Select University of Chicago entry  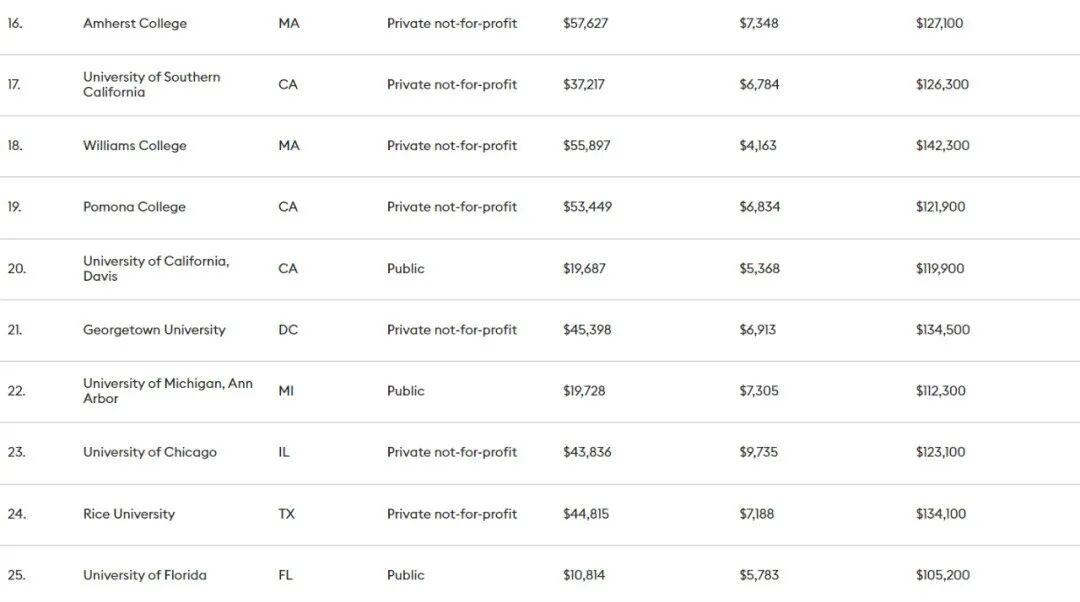[x=150, y=452]
